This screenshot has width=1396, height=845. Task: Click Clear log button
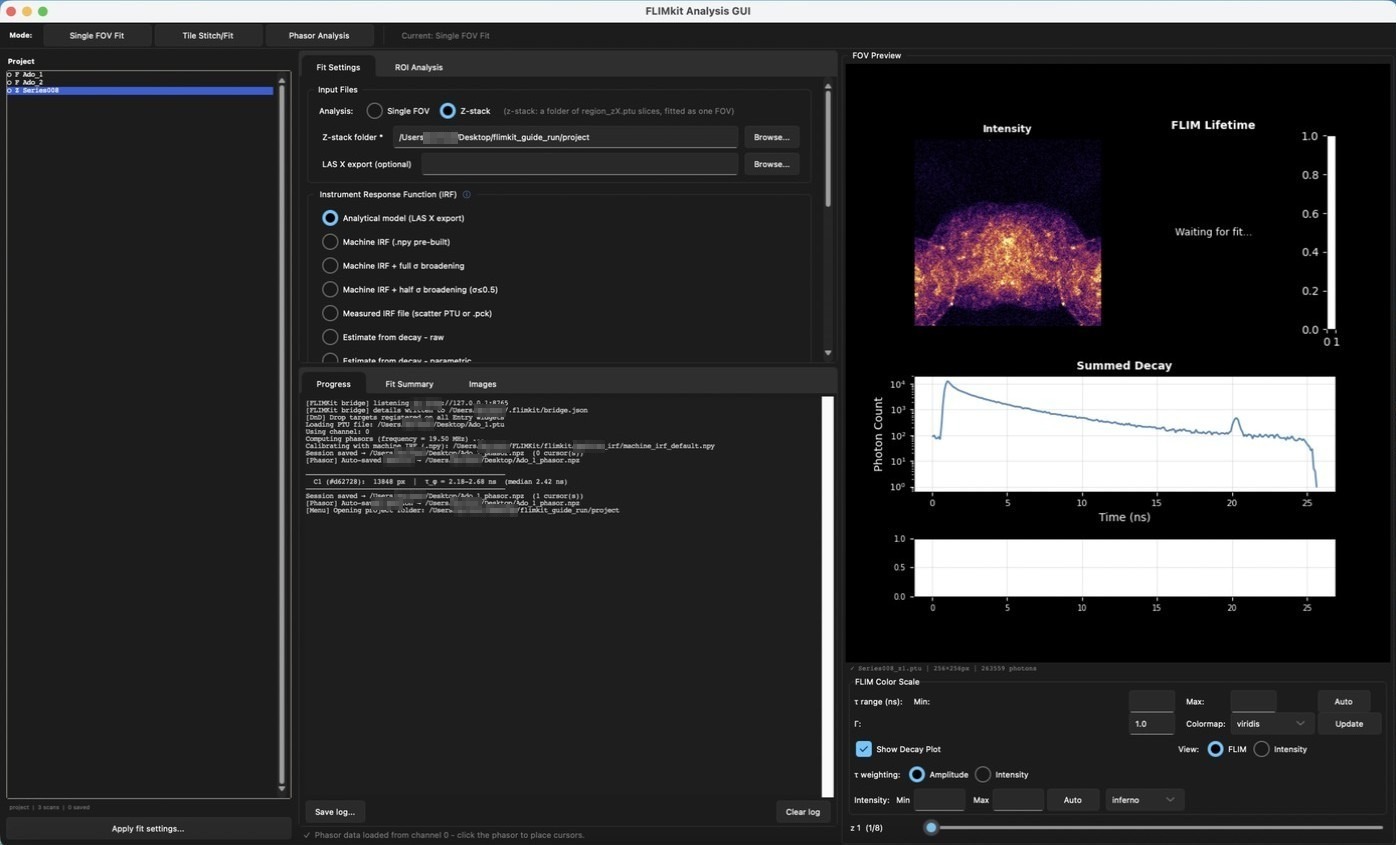[x=803, y=812]
